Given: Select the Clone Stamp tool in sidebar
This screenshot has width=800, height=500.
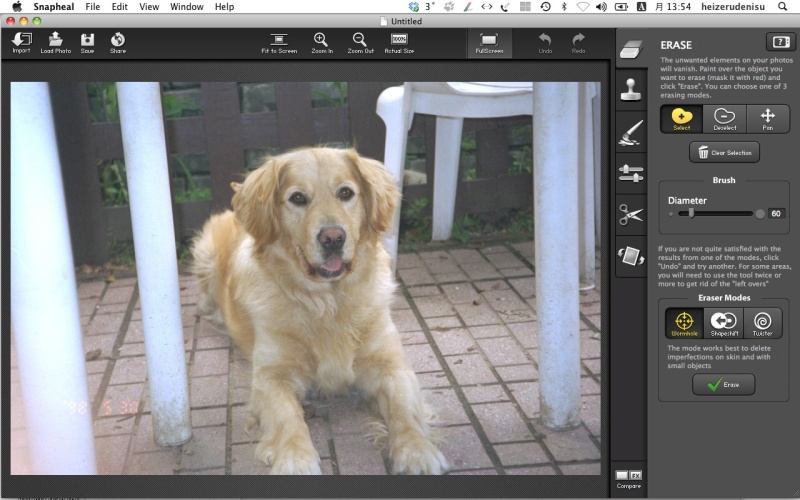Looking at the screenshot, I should pos(631,90).
